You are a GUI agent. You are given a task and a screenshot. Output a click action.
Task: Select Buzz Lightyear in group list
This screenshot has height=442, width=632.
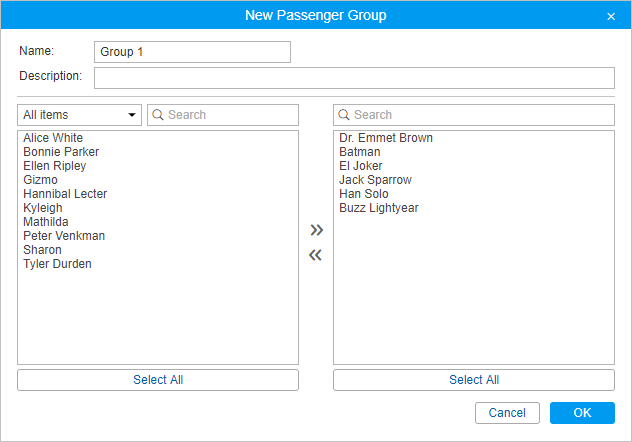[379, 208]
